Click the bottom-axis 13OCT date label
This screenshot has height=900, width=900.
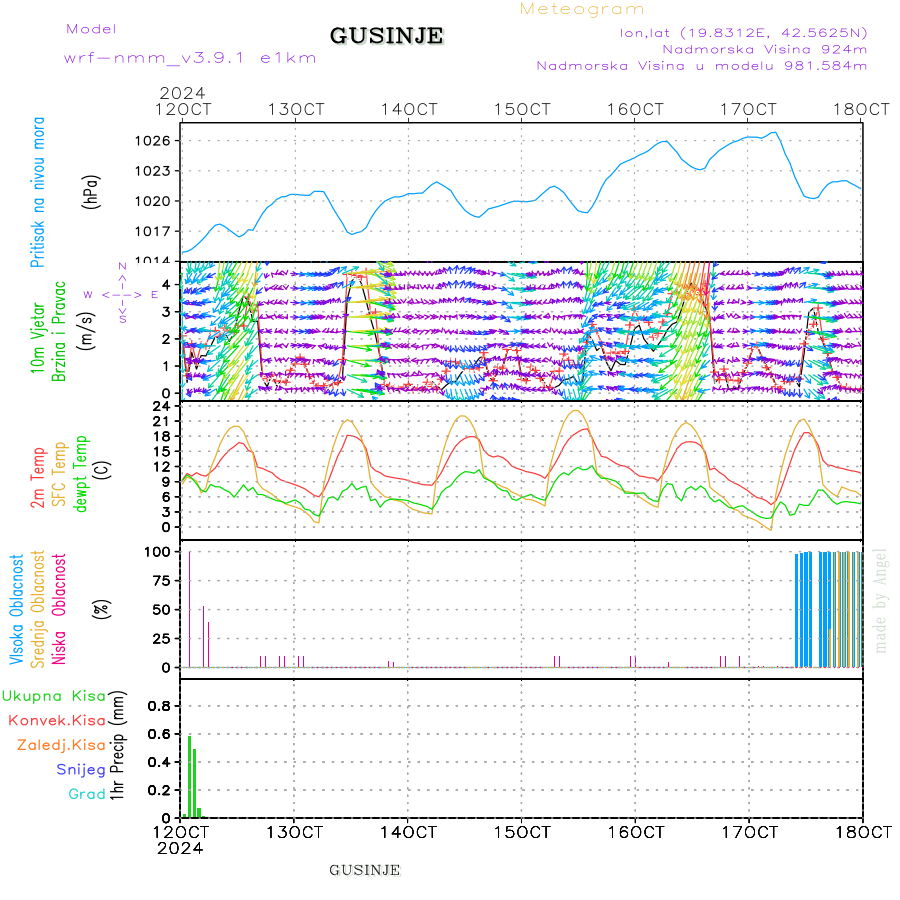click(294, 832)
